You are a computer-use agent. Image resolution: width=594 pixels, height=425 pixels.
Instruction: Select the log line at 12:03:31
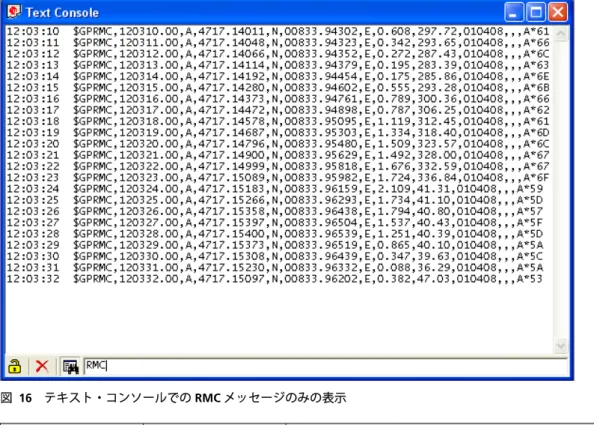(275, 268)
